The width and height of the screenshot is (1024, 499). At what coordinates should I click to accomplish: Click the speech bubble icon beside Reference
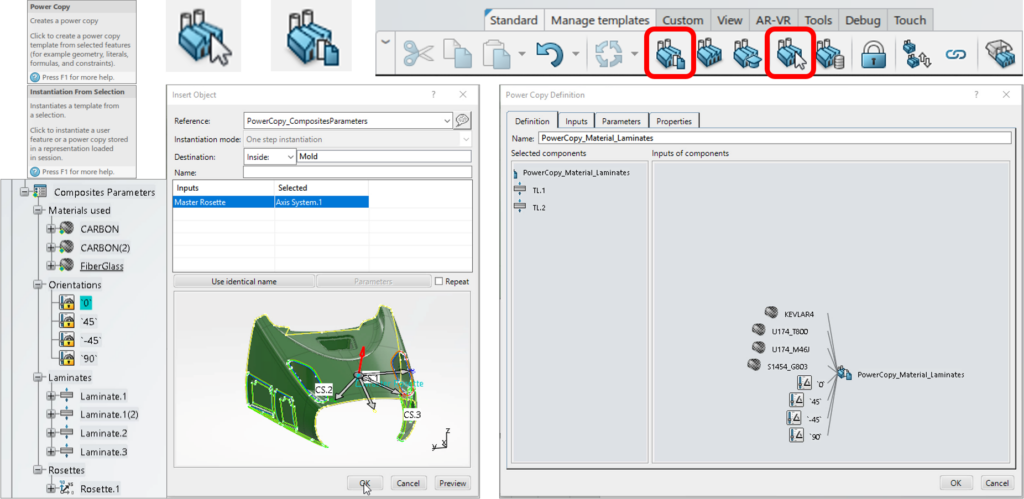click(463, 120)
